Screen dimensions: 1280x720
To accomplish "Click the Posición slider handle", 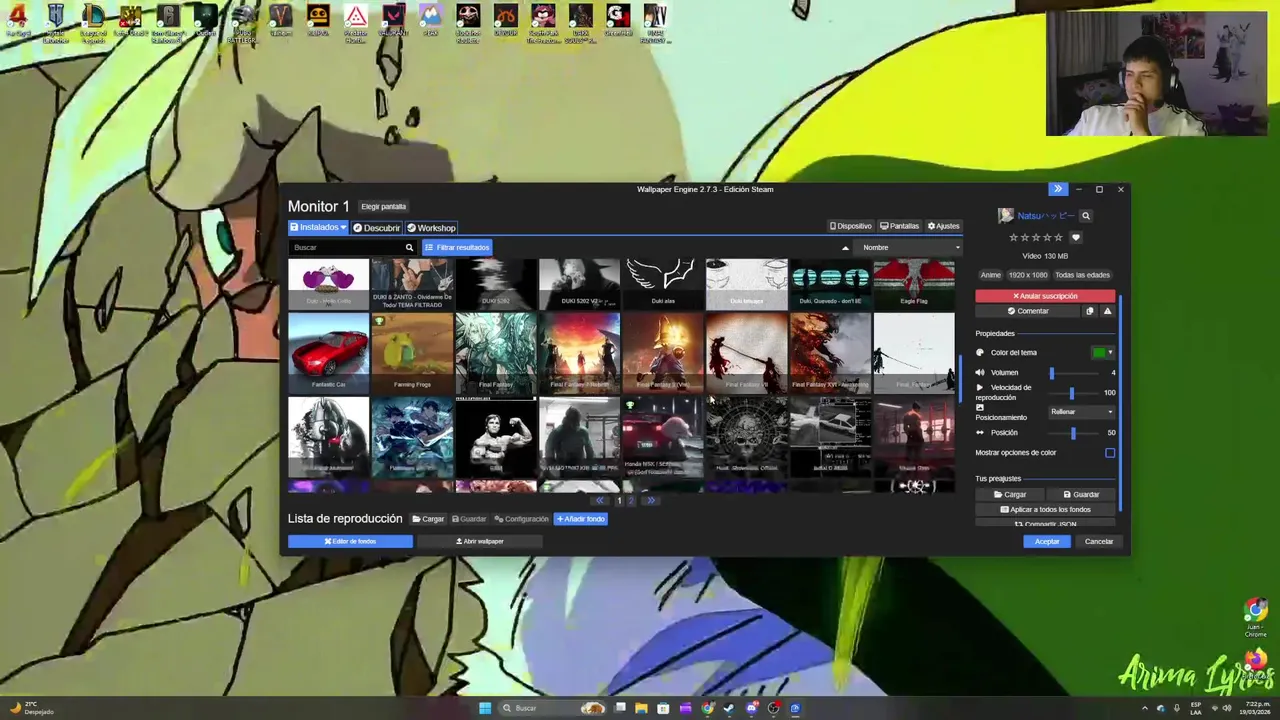I will [1073, 433].
